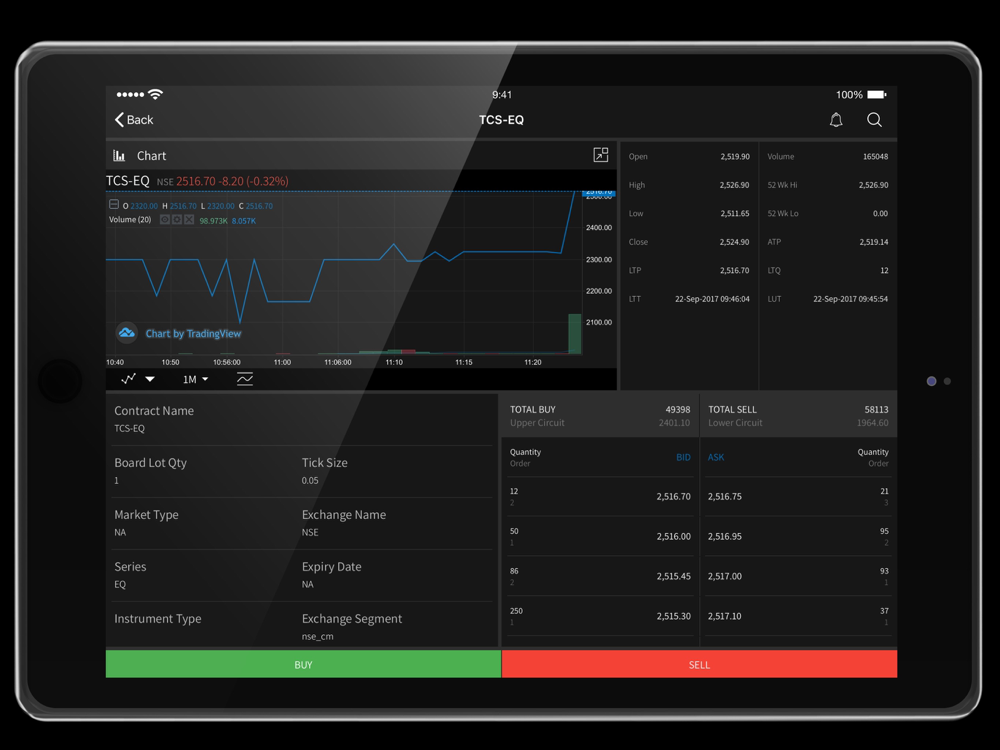The image size is (1000, 750).
Task: Open the chart style dropdown arrow
Action: point(150,379)
